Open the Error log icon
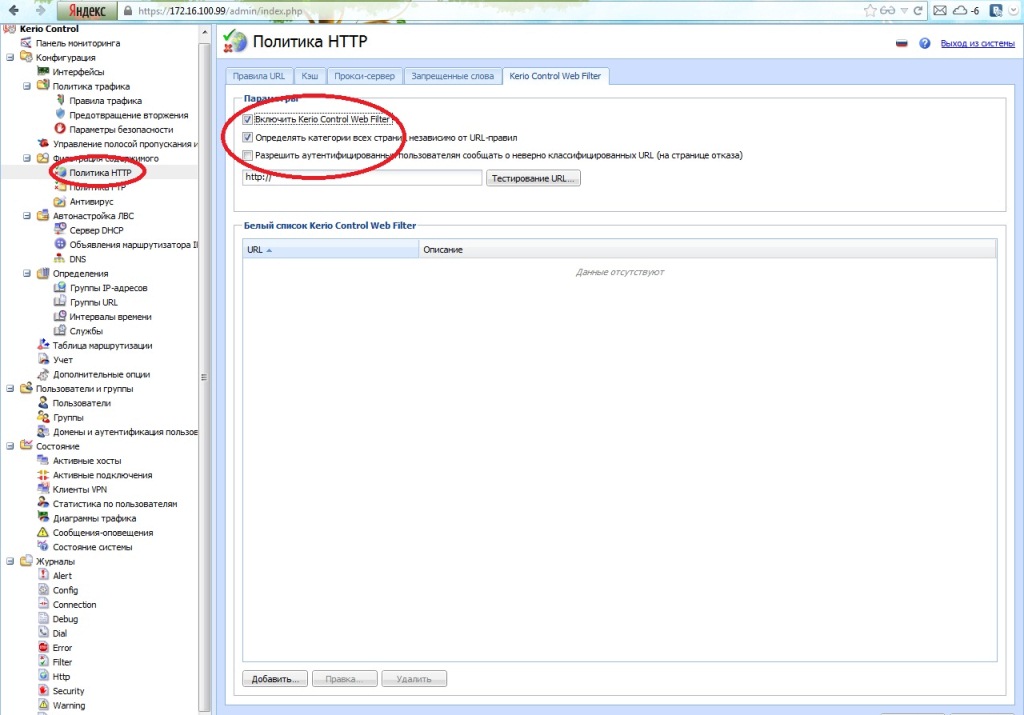This screenshot has width=1024, height=715. click(x=42, y=648)
